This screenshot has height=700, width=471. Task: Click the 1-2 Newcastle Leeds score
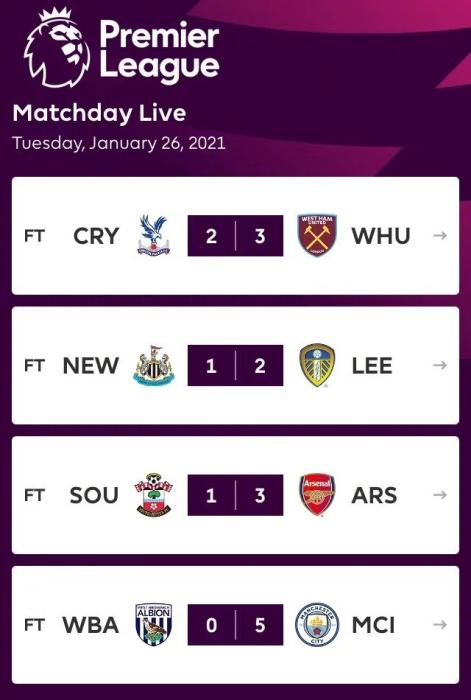click(235, 365)
